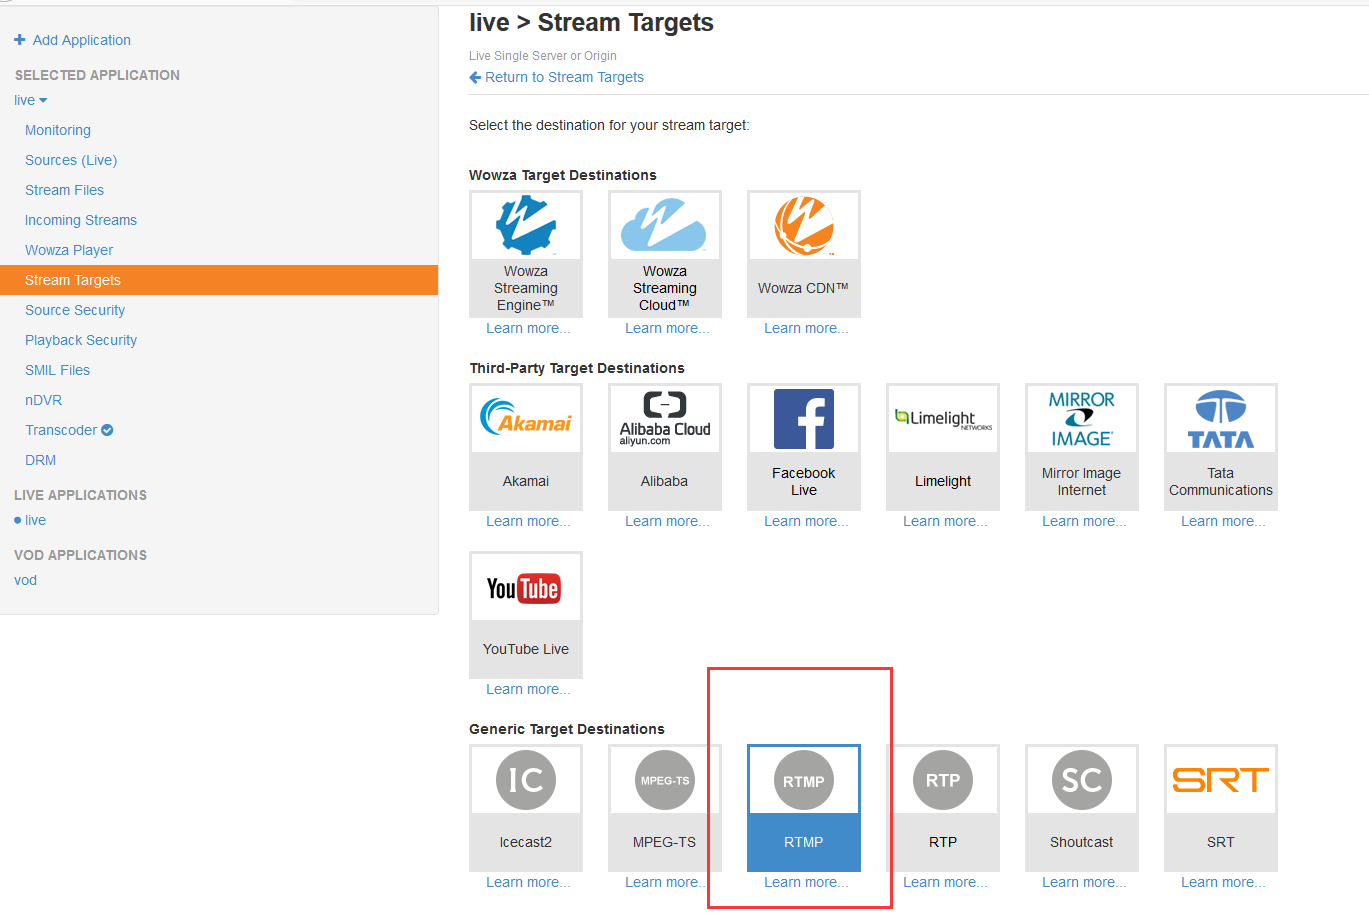Go to Stream Files page

[64, 190]
